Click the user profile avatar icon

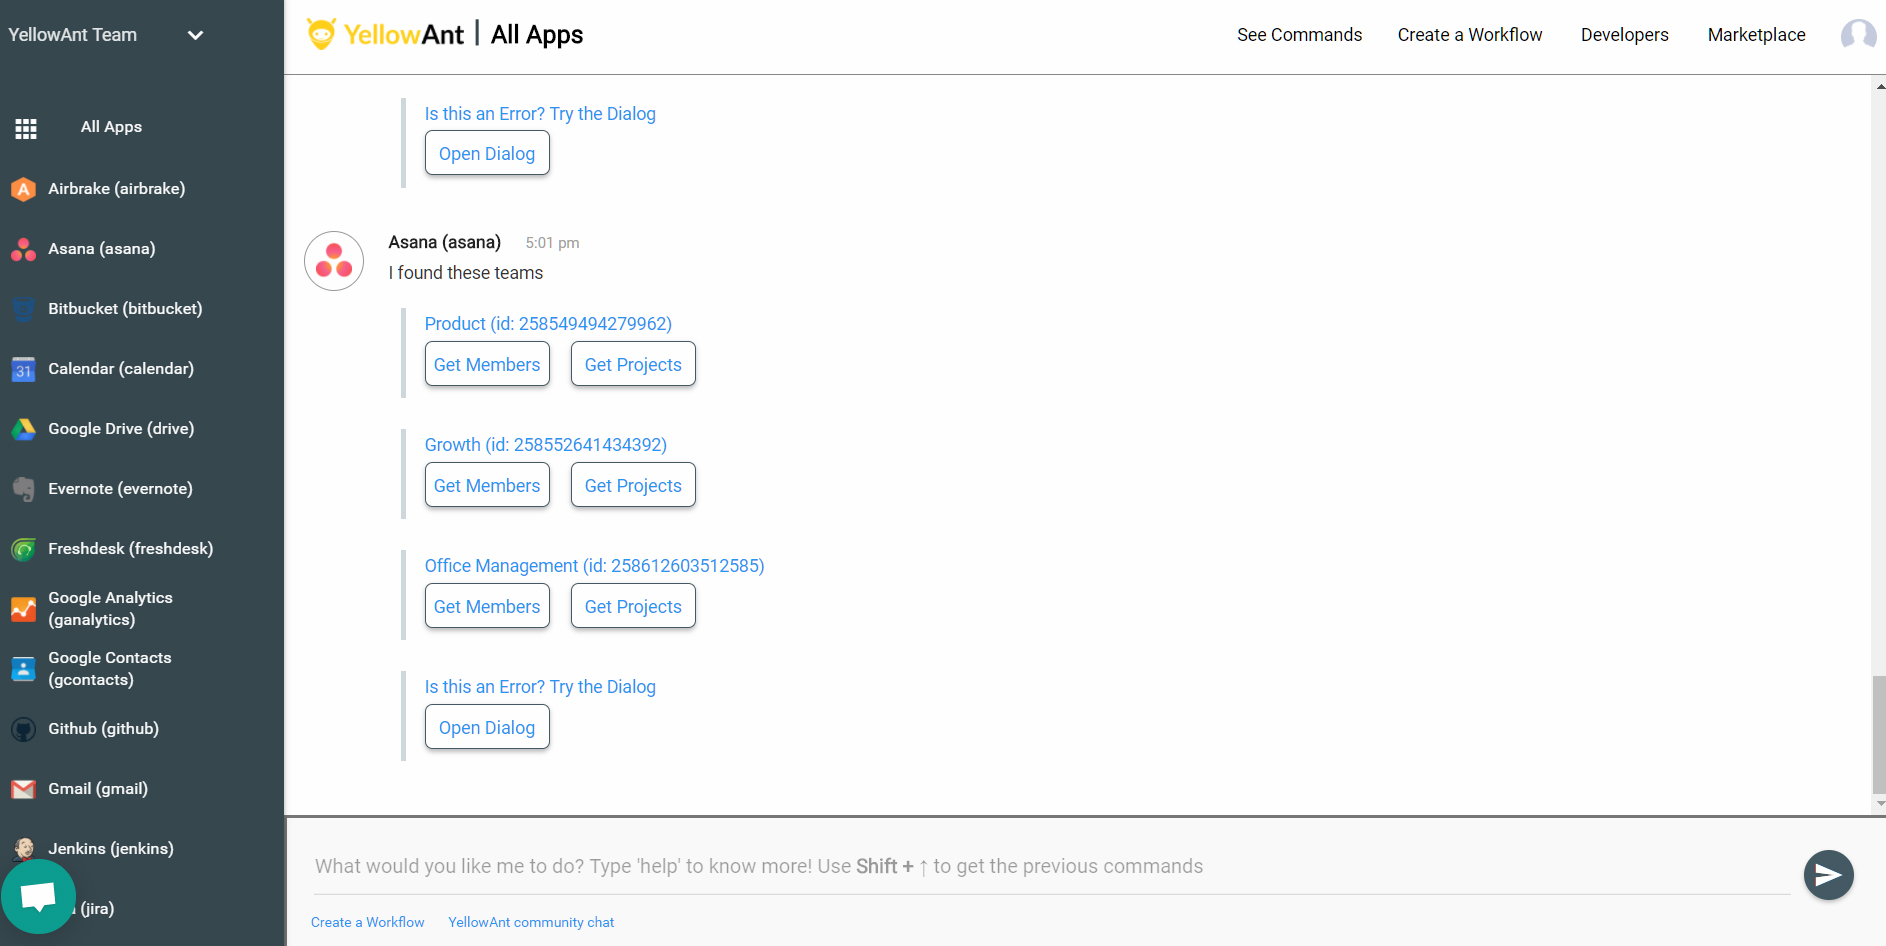1858,35
